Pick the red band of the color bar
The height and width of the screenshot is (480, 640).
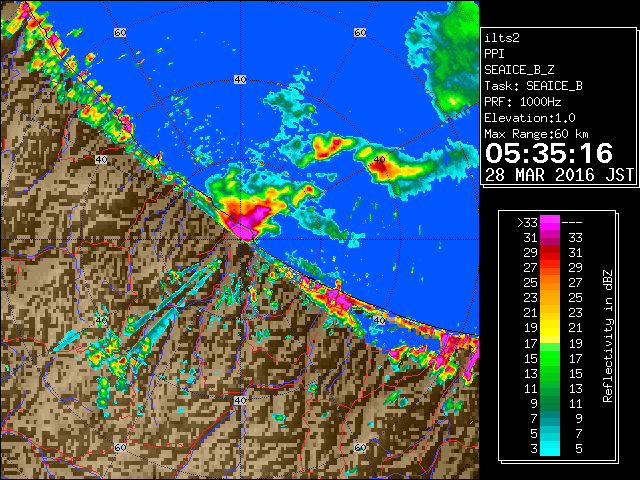[550, 253]
